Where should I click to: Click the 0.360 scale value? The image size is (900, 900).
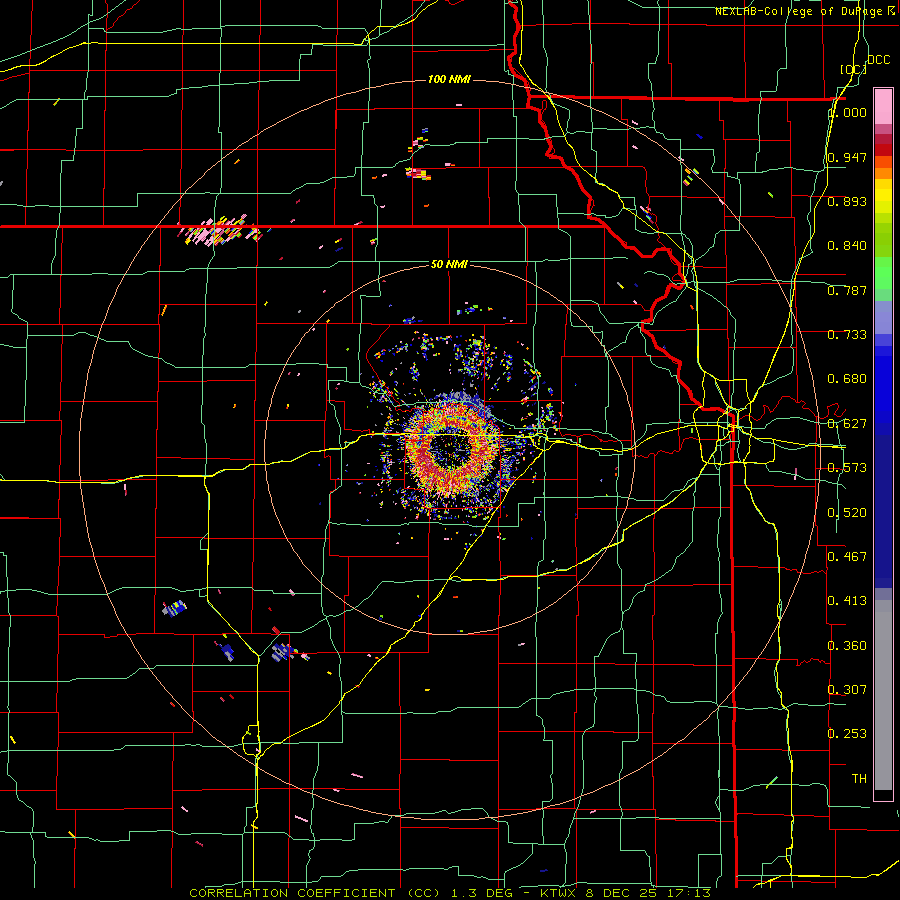tap(847, 646)
